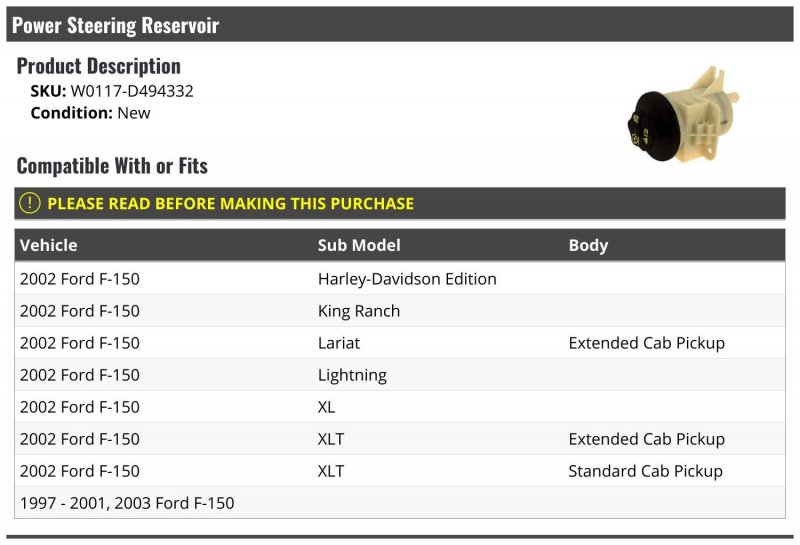800x545 pixels.
Task: Click the Product Description heading
Action: (99, 66)
